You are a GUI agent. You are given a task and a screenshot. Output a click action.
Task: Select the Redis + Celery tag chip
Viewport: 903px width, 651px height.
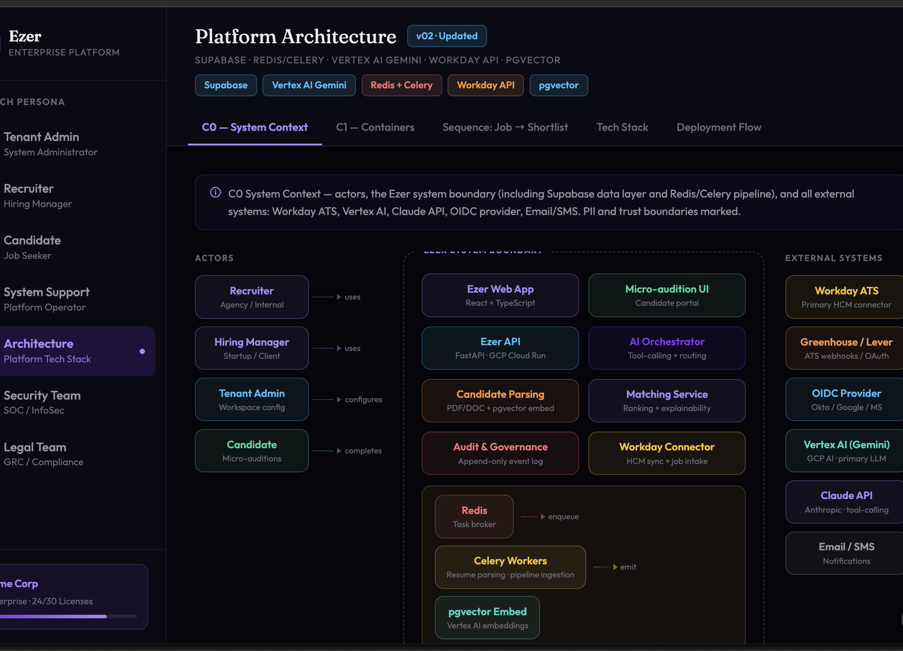[401, 85]
